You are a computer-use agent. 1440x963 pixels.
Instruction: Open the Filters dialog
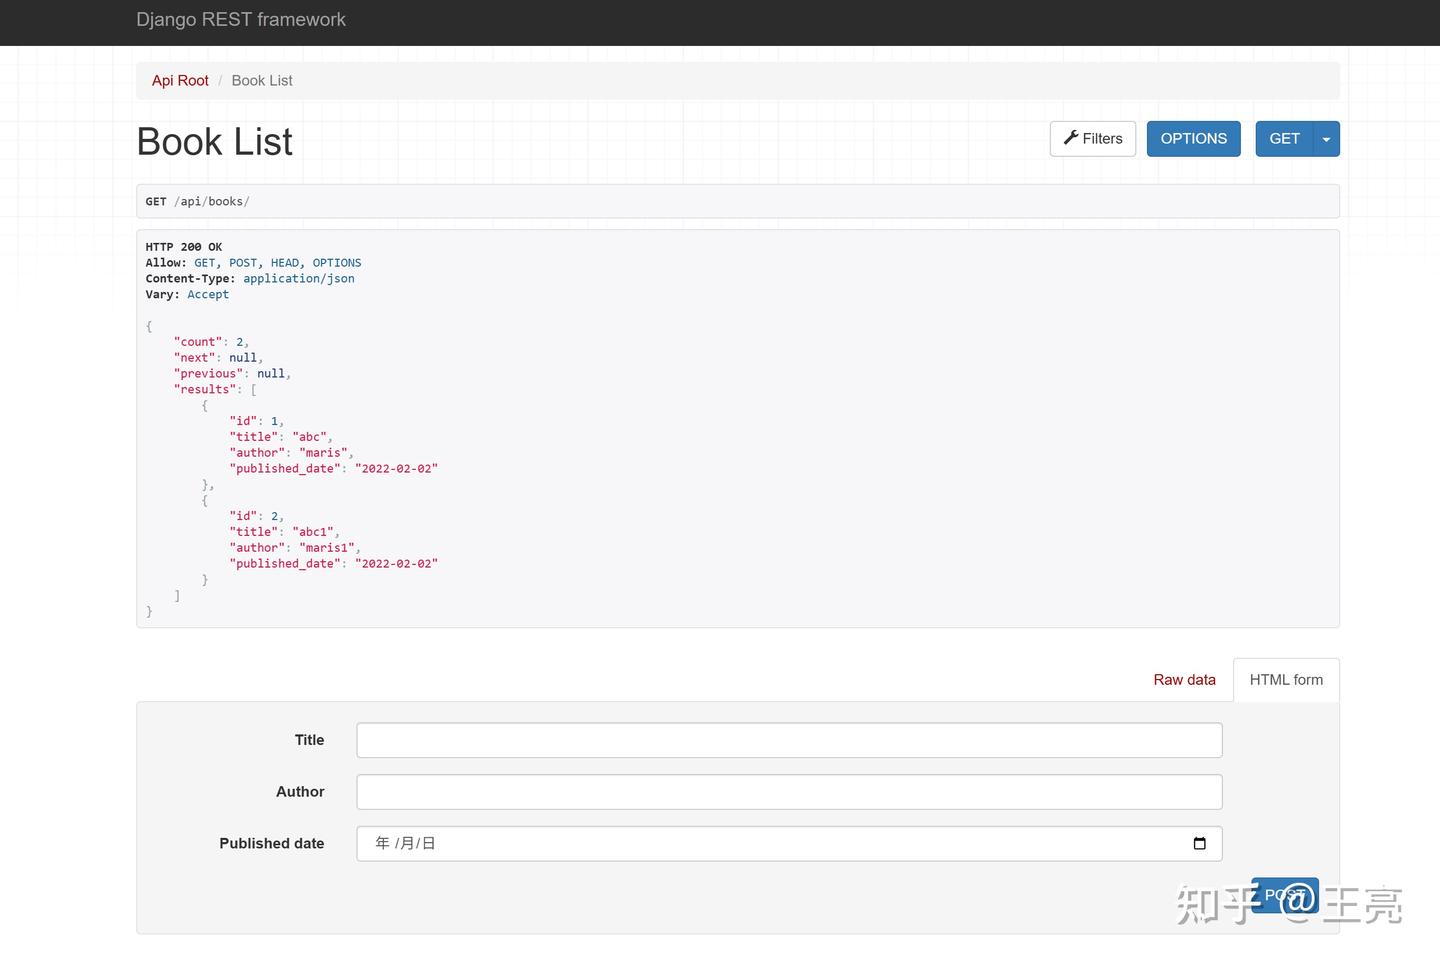pyautogui.click(x=1092, y=138)
